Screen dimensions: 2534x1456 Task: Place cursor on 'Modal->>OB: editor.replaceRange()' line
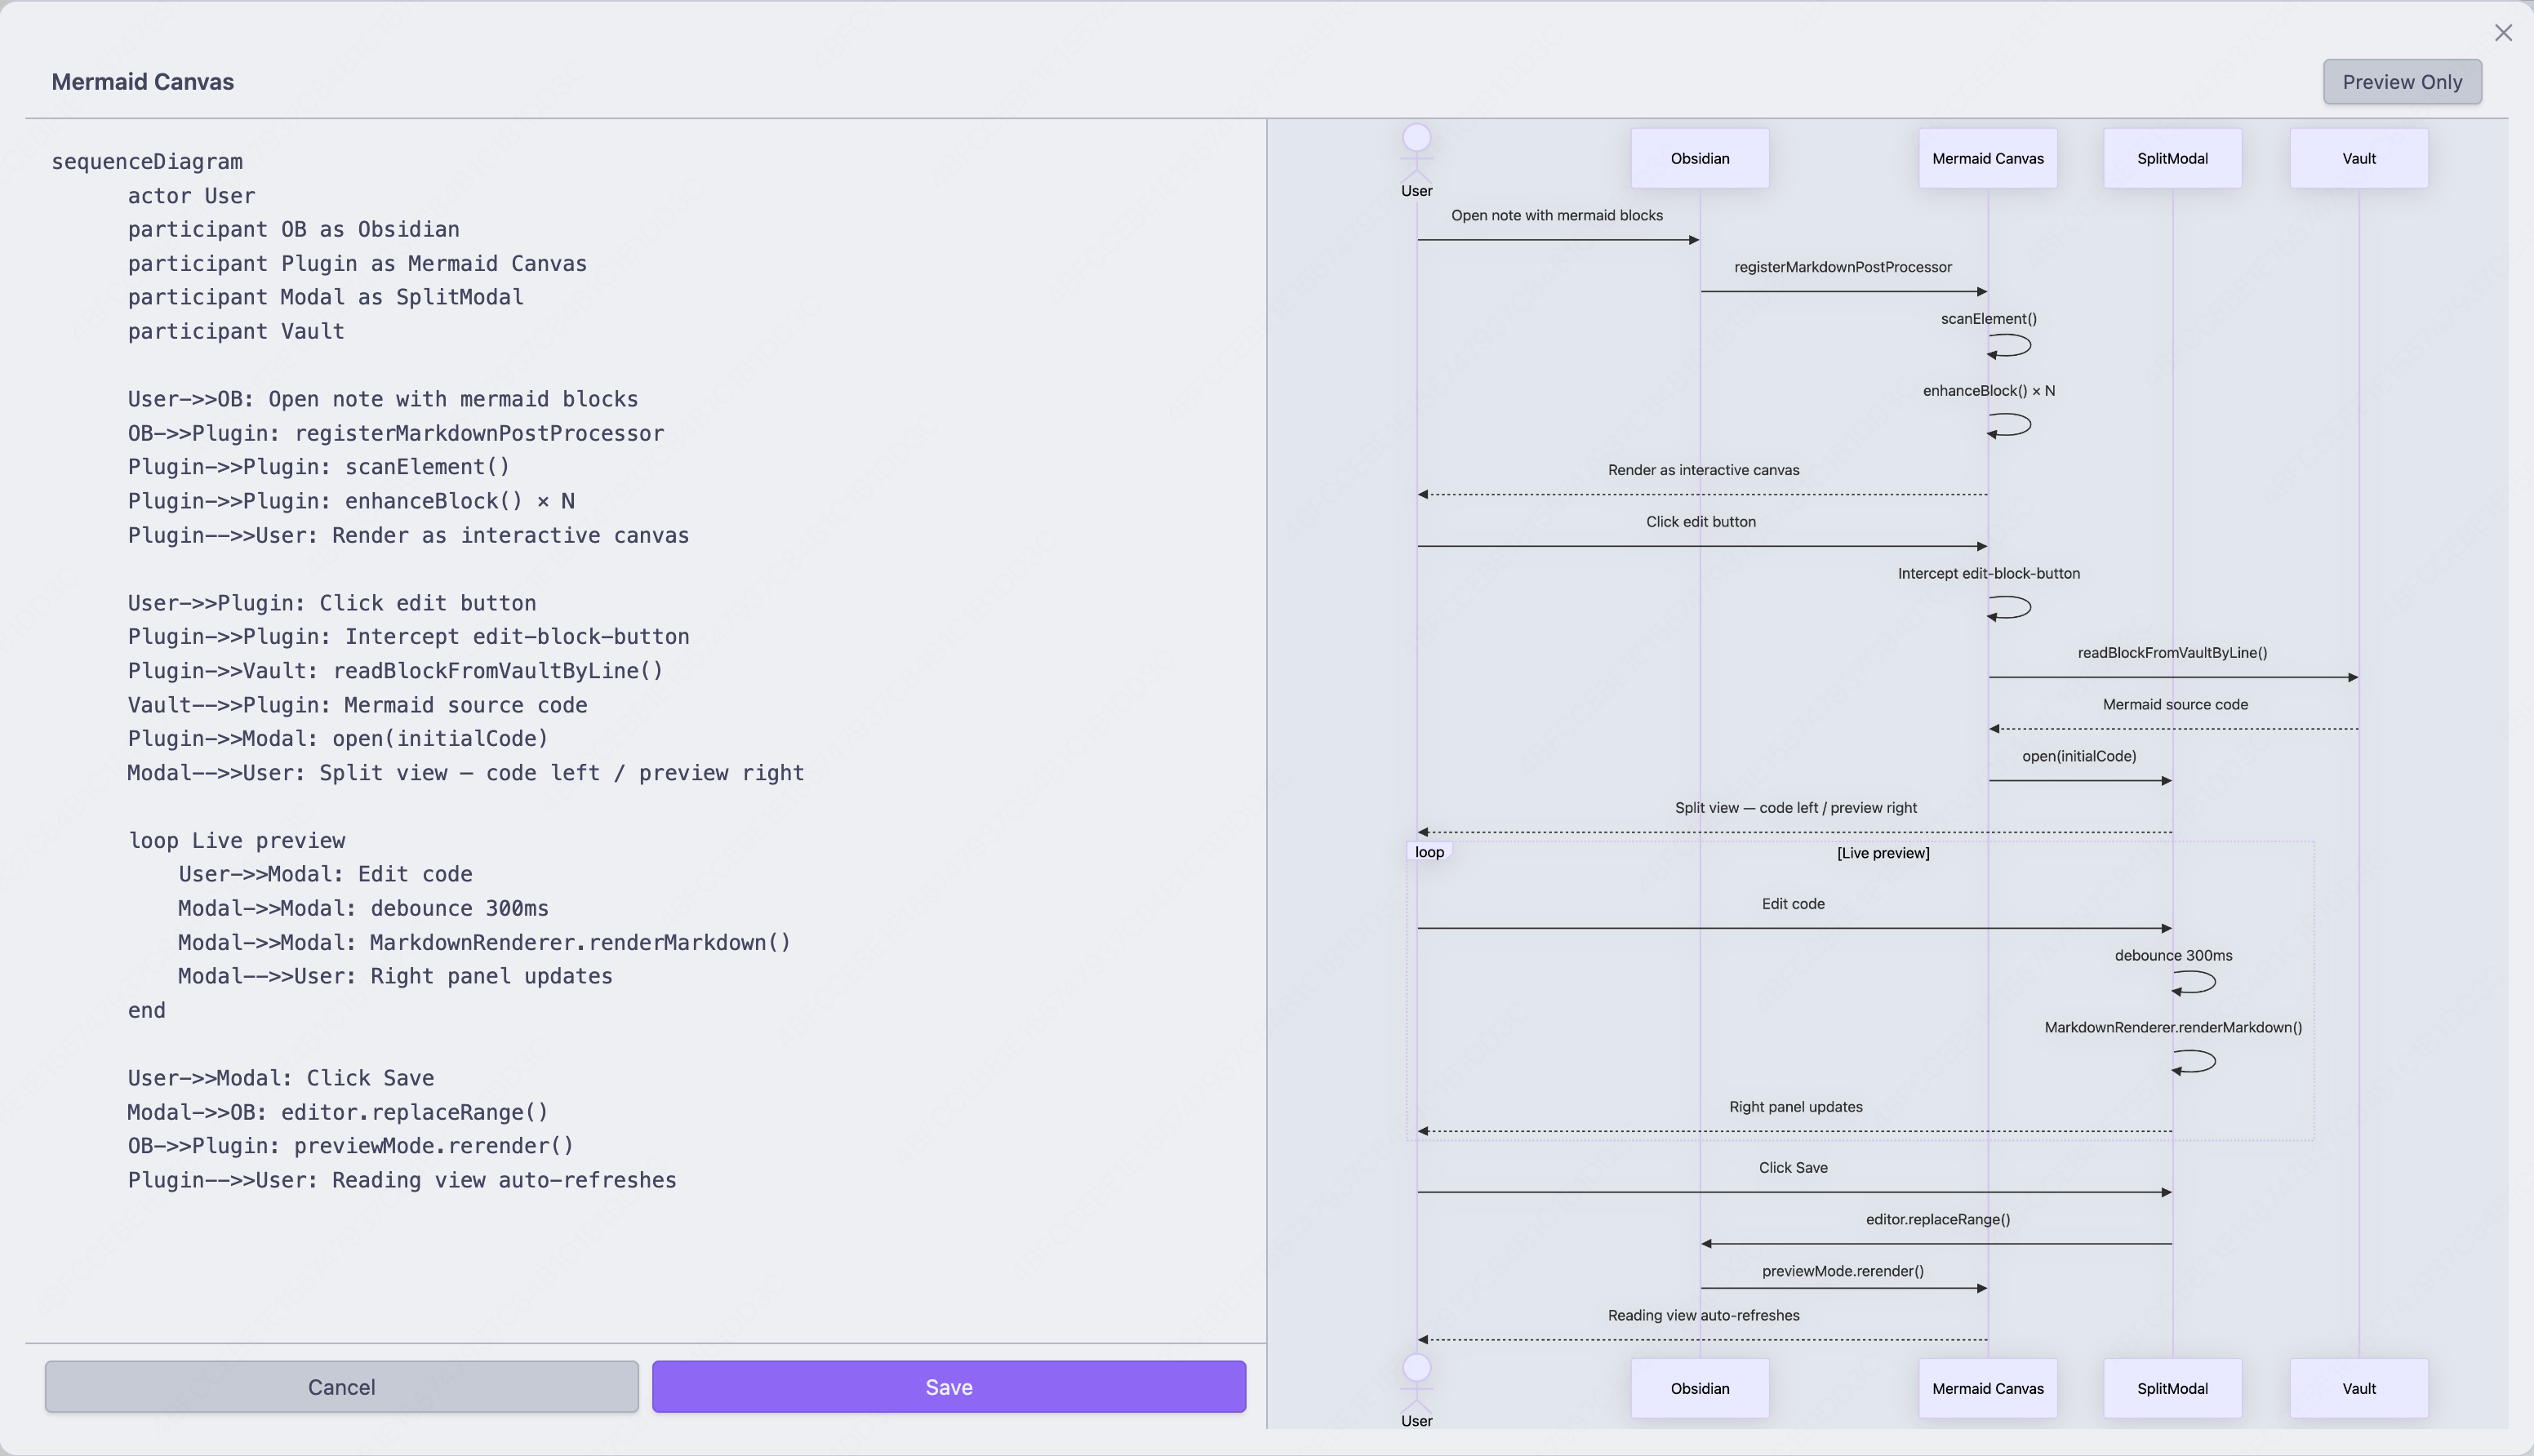pyautogui.click(x=338, y=1113)
